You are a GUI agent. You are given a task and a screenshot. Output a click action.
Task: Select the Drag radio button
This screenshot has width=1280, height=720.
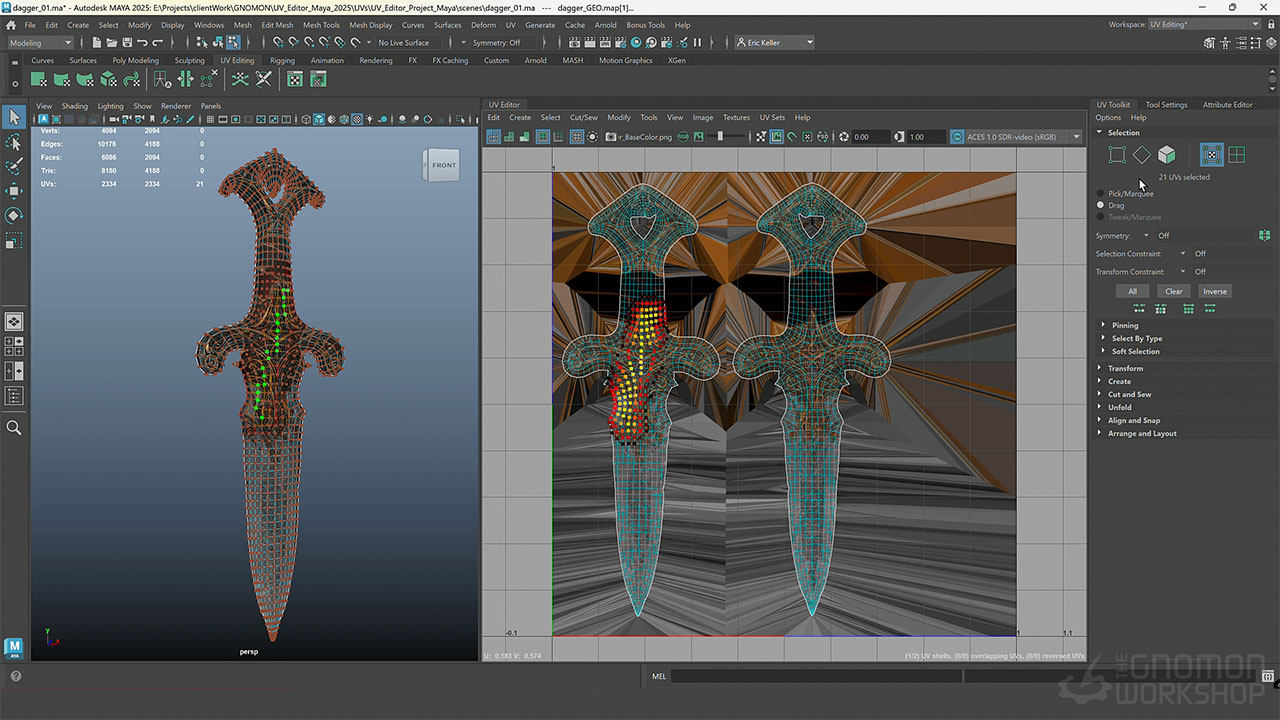[1101, 205]
